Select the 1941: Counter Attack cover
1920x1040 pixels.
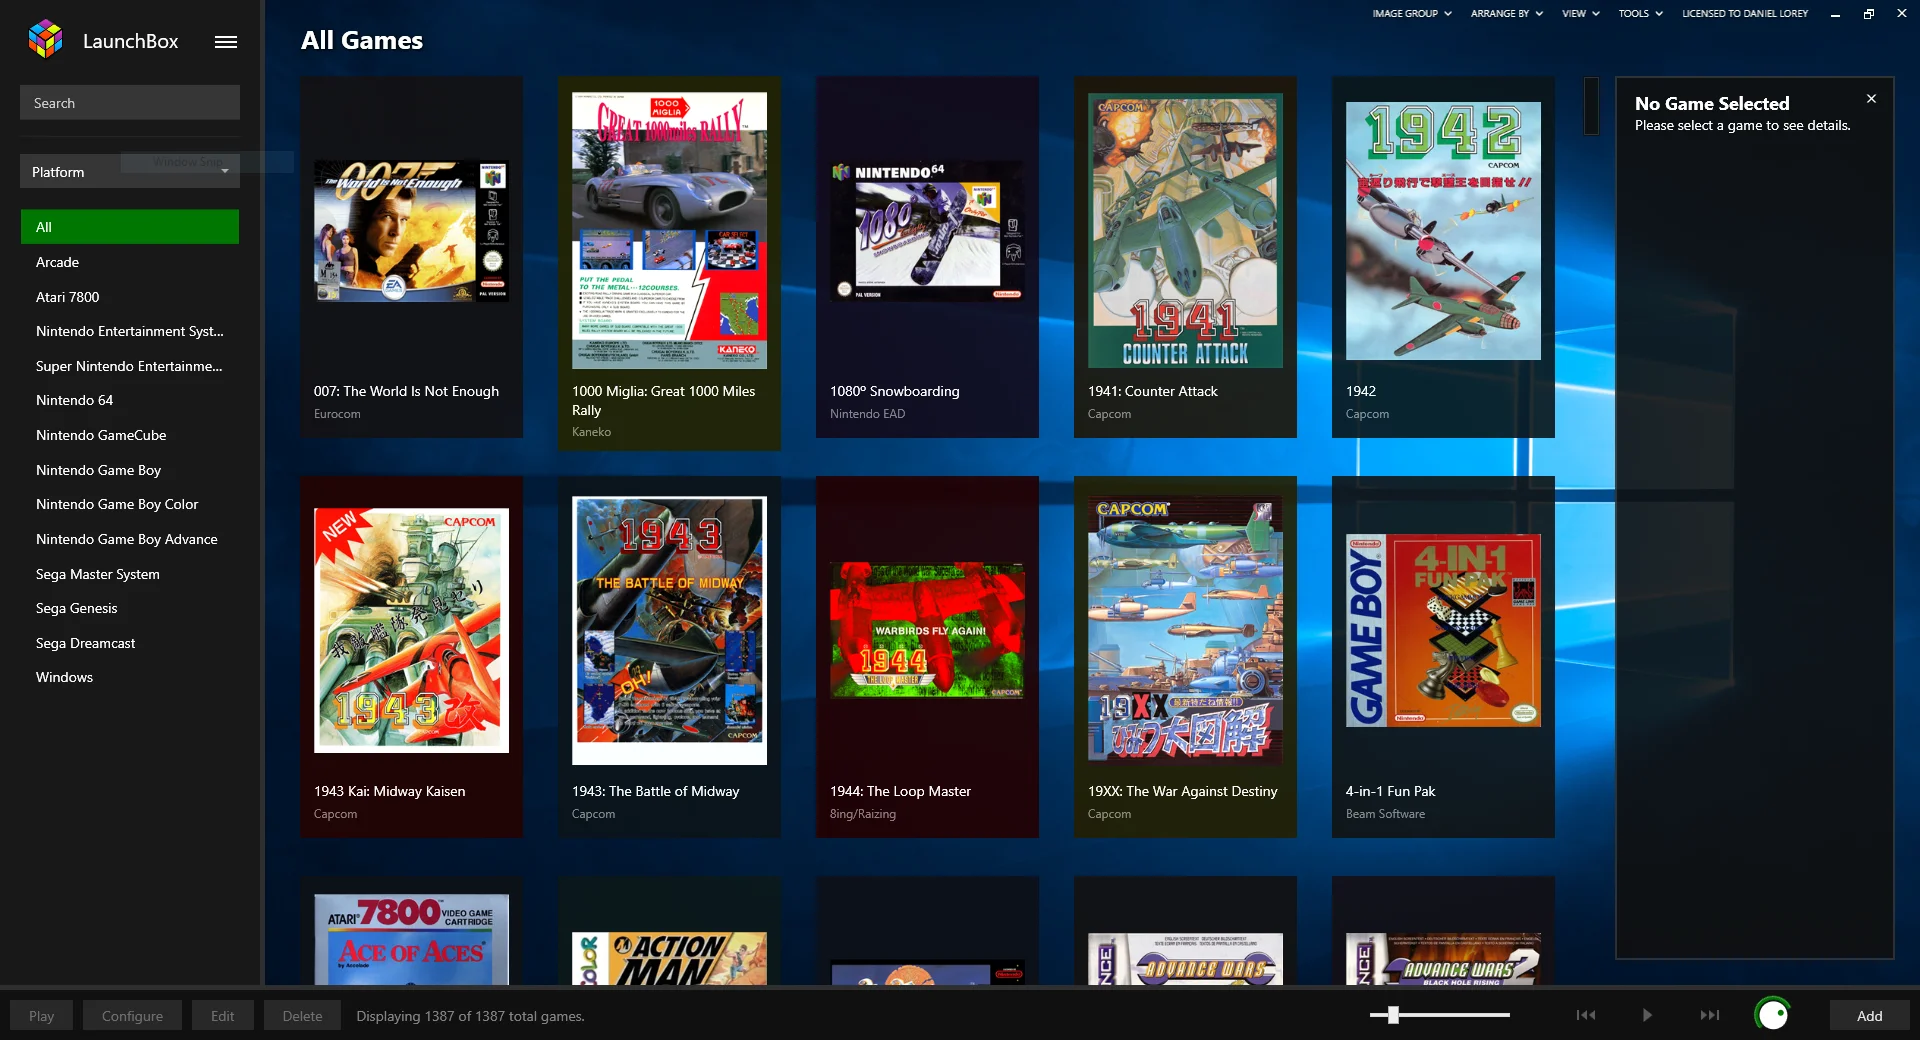[x=1185, y=231]
